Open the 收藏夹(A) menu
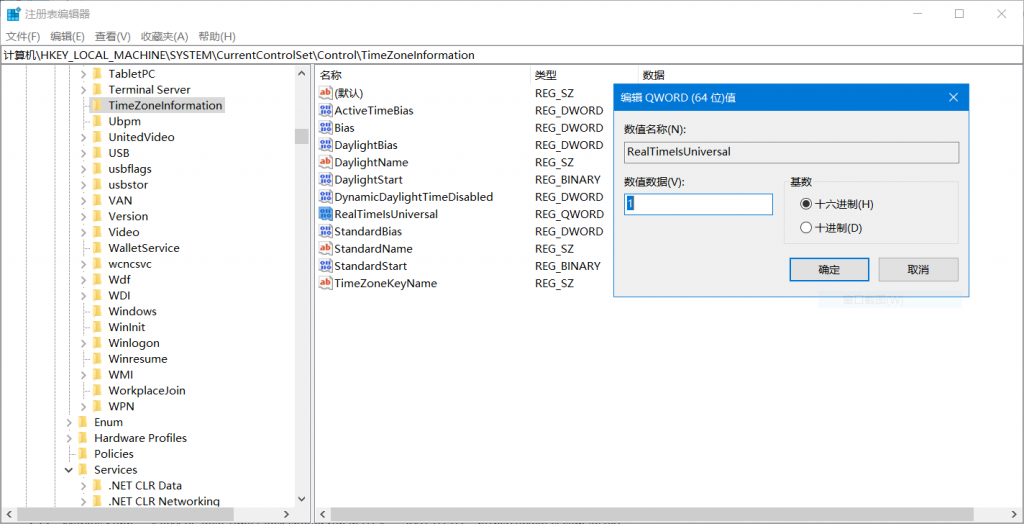 click(x=165, y=37)
